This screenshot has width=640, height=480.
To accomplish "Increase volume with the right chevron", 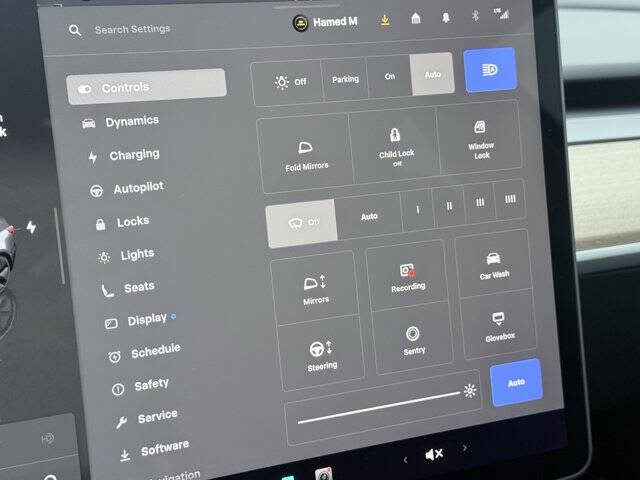I will click(465, 448).
